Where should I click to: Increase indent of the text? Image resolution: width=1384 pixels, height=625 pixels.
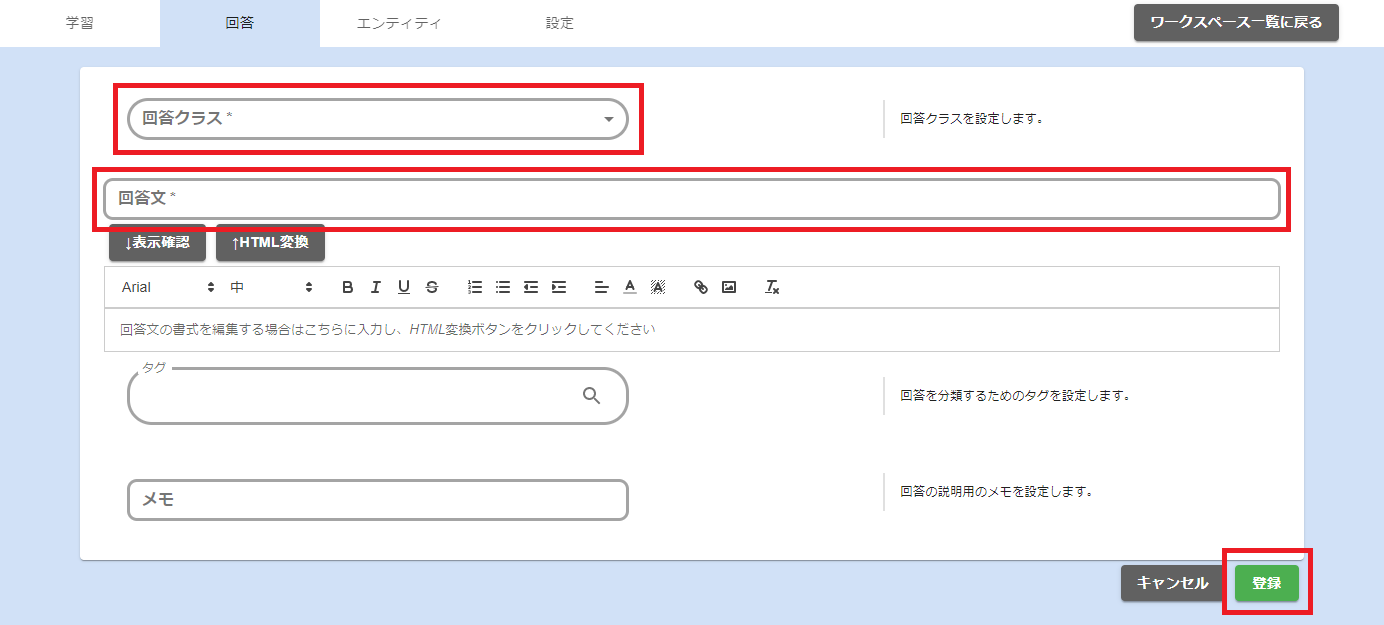pyautogui.click(x=559, y=287)
